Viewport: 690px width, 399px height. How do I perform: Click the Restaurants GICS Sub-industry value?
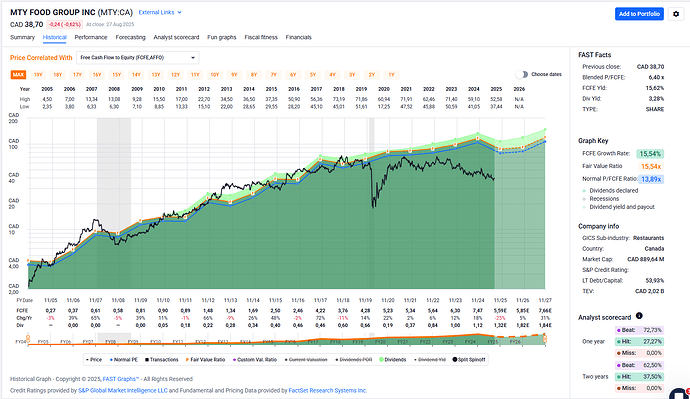[x=648, y=238]
